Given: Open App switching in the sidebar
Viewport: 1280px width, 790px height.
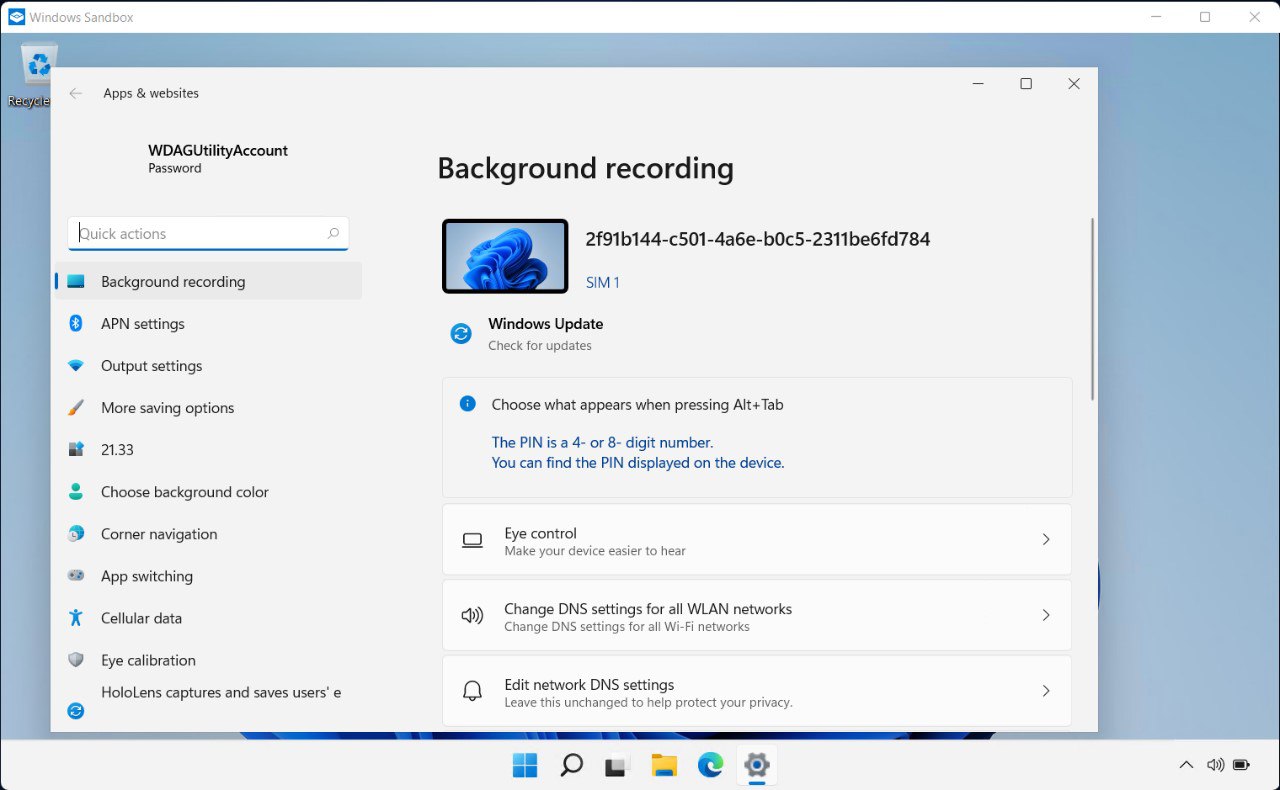Looking at the screenshot, I should click(208, 576).
